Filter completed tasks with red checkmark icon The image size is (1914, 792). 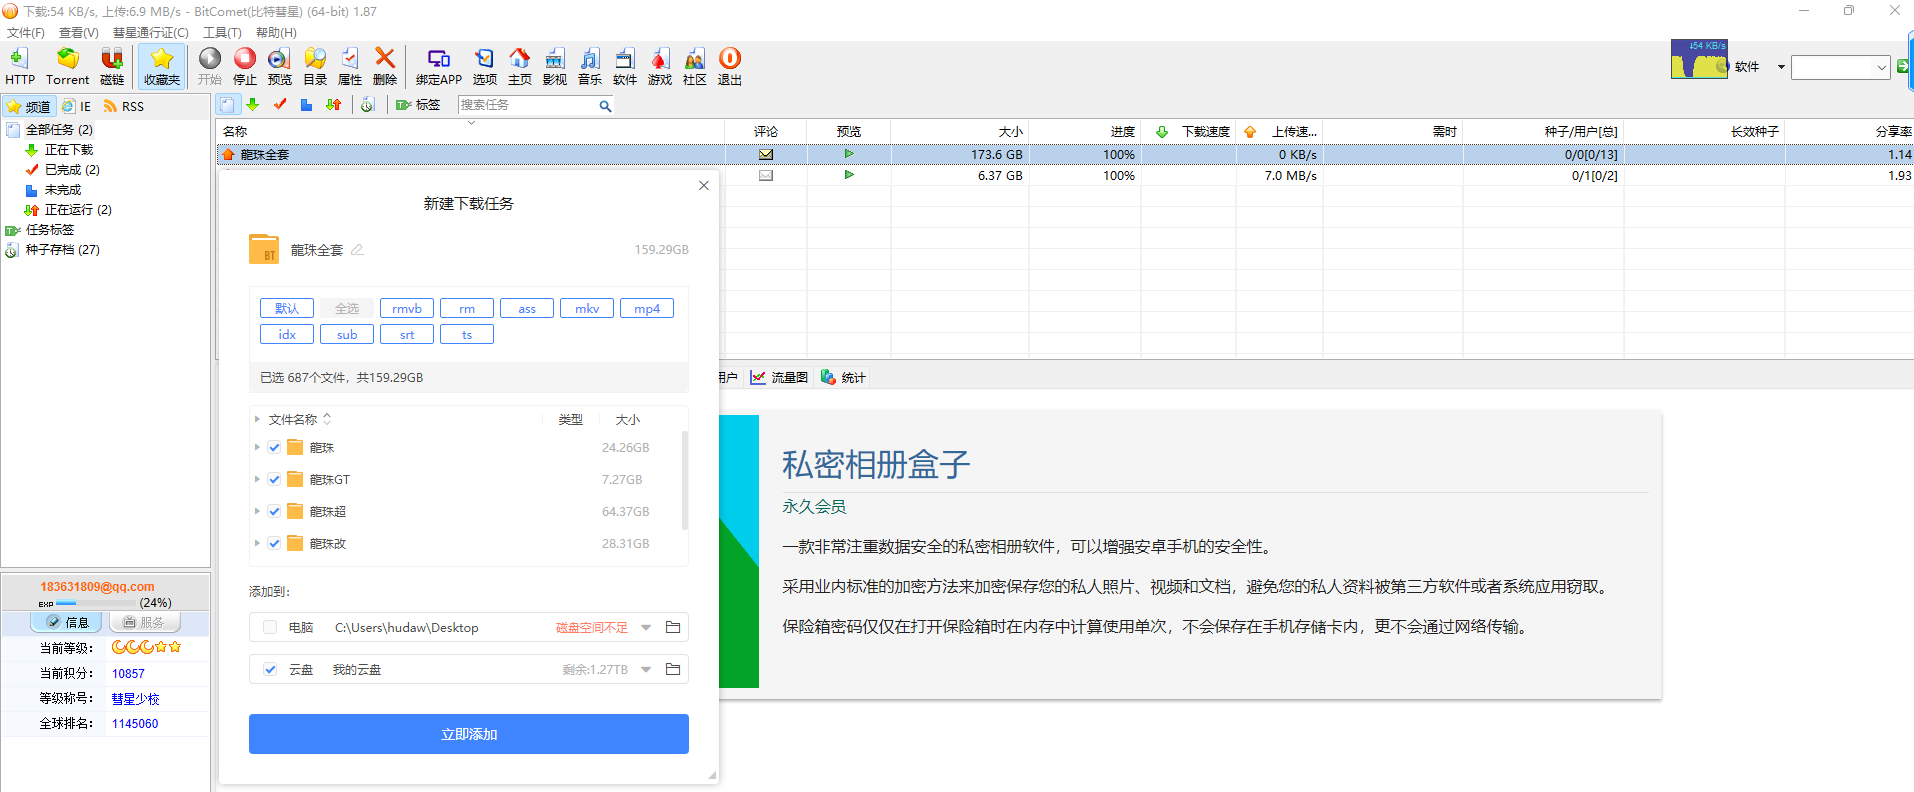coord(280,105)
